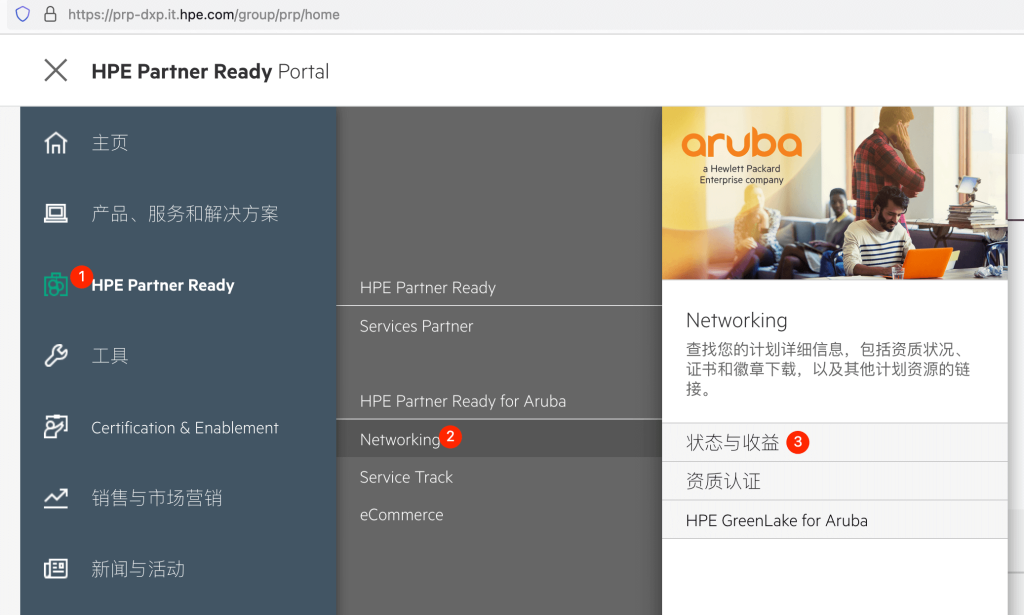Open 资质认证 link
This screenshot has height=615, width=1024.
[x=835, y=481]
